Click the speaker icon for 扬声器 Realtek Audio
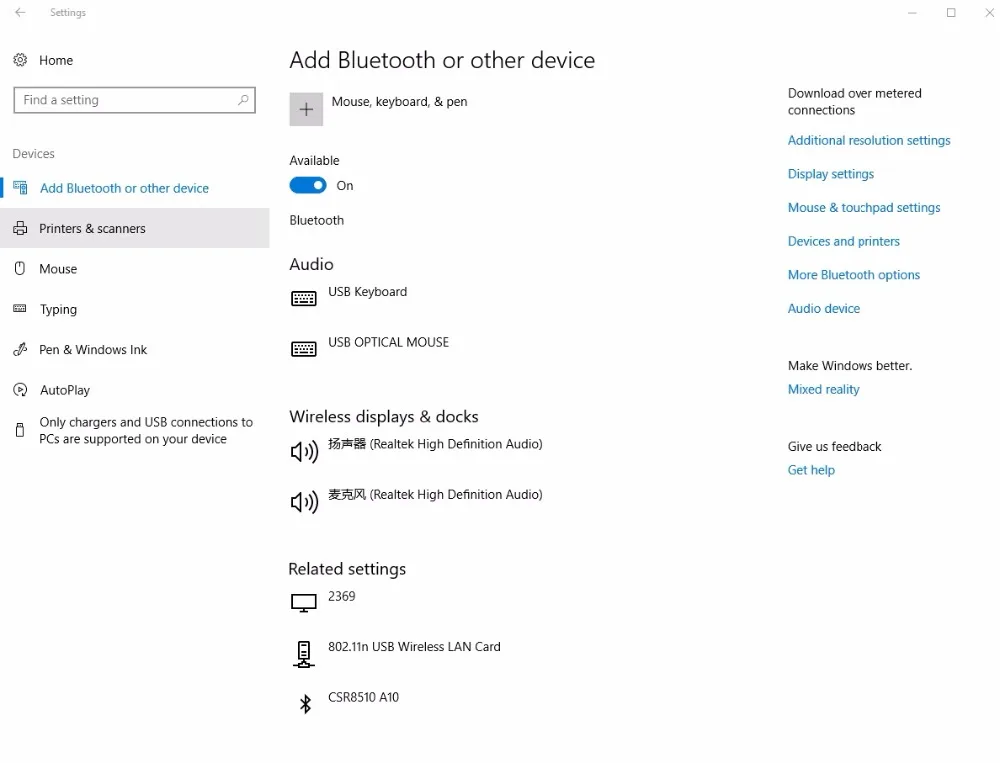This screenshot has height=763, width=1000. coord(304,452)
